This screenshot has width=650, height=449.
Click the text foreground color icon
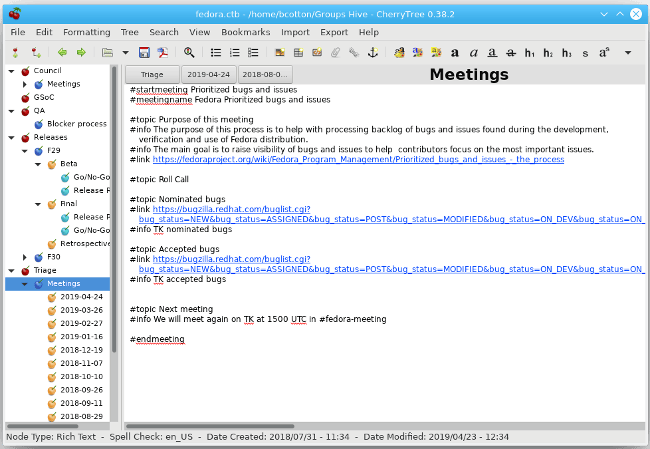(x=400, y=52)
